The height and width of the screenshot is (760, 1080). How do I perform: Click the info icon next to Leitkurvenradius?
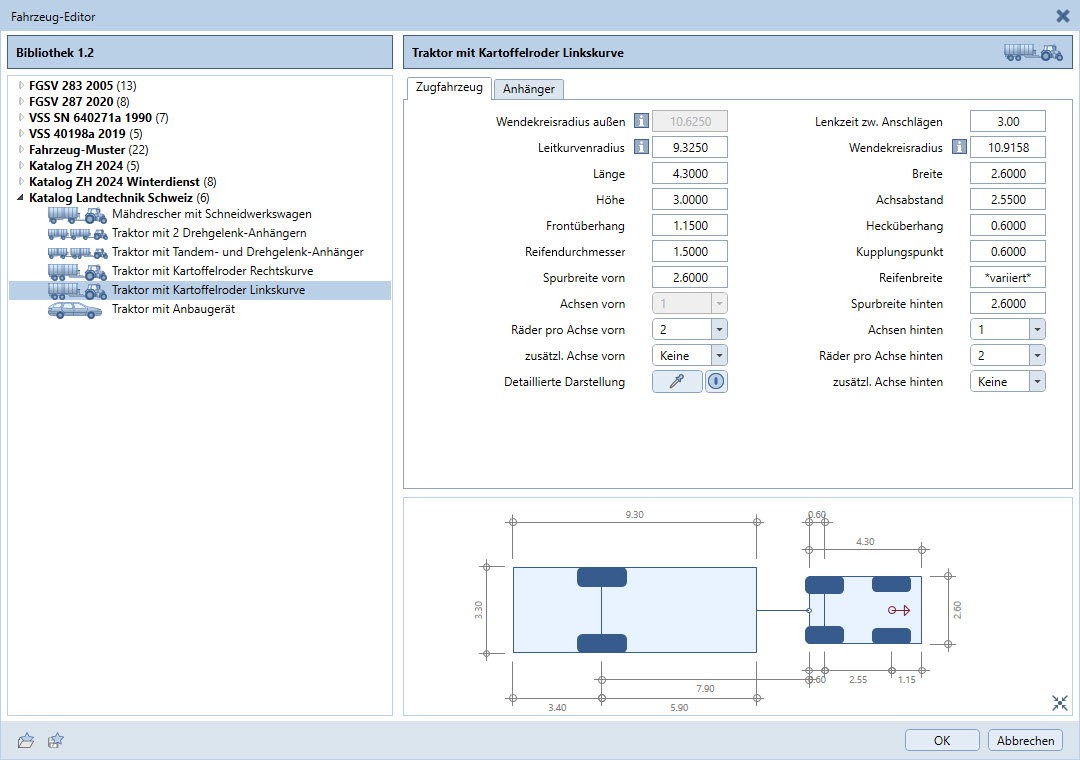click(640, 148)
